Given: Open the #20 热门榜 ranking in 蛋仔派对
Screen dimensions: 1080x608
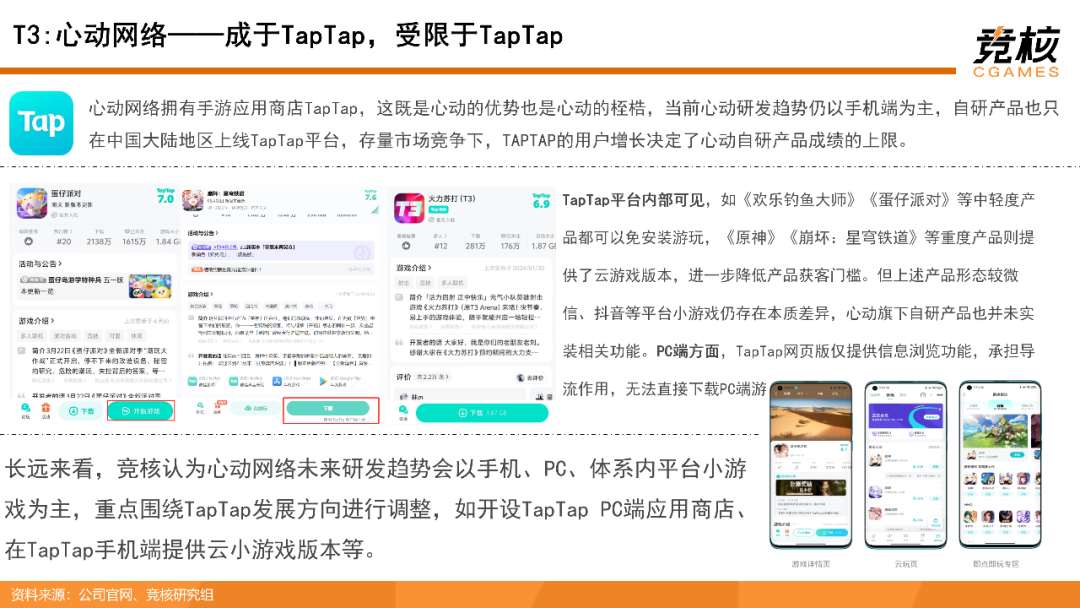Looking at the screenshot, I should pyautogui.click(x=63, y=238).
